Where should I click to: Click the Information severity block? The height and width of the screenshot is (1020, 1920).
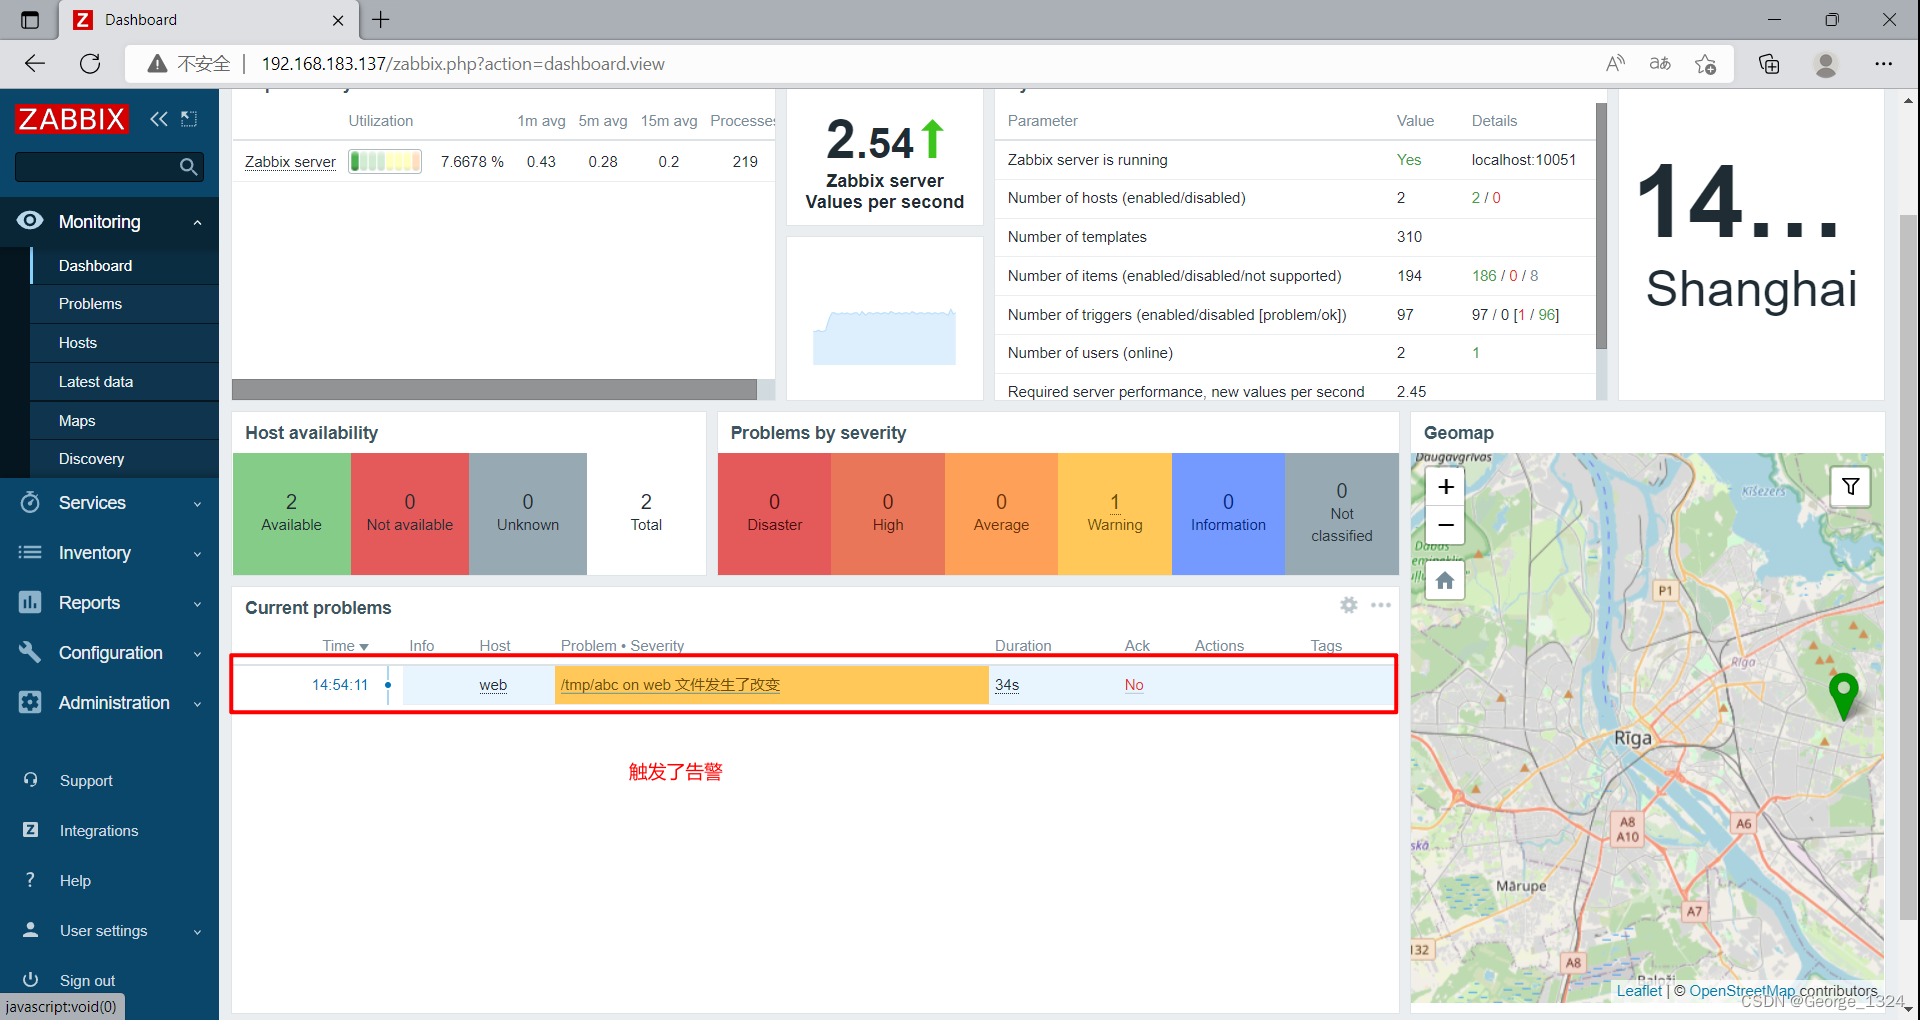[1228, 514]
